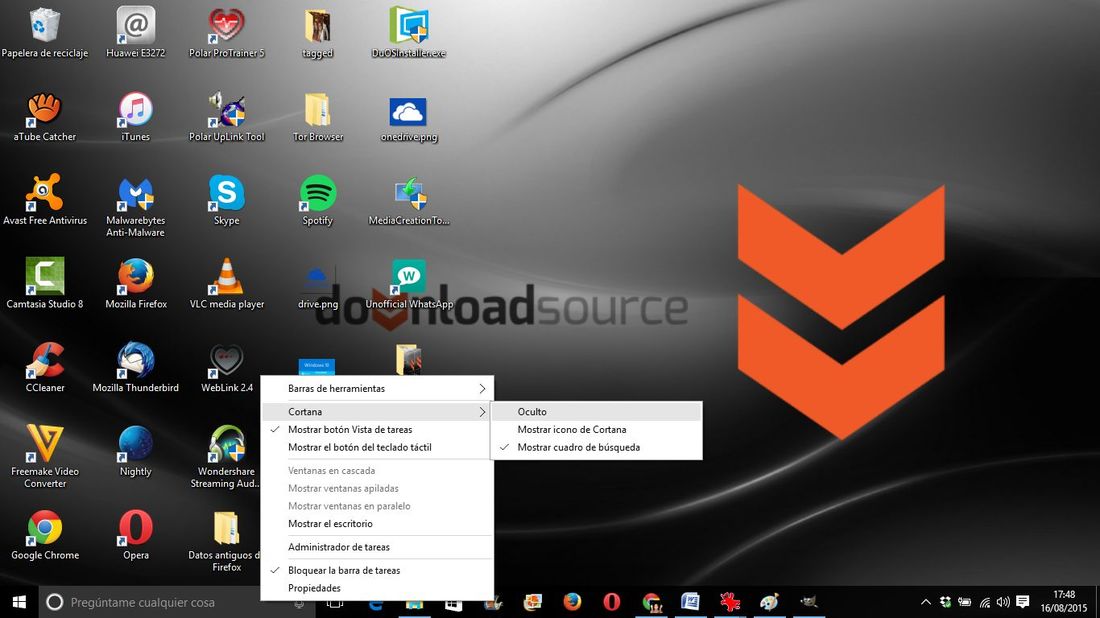1100x618 pixels.
Task: Select the Polar ProTrainer 5 shortcut
Action: click(x=227, y=33)
